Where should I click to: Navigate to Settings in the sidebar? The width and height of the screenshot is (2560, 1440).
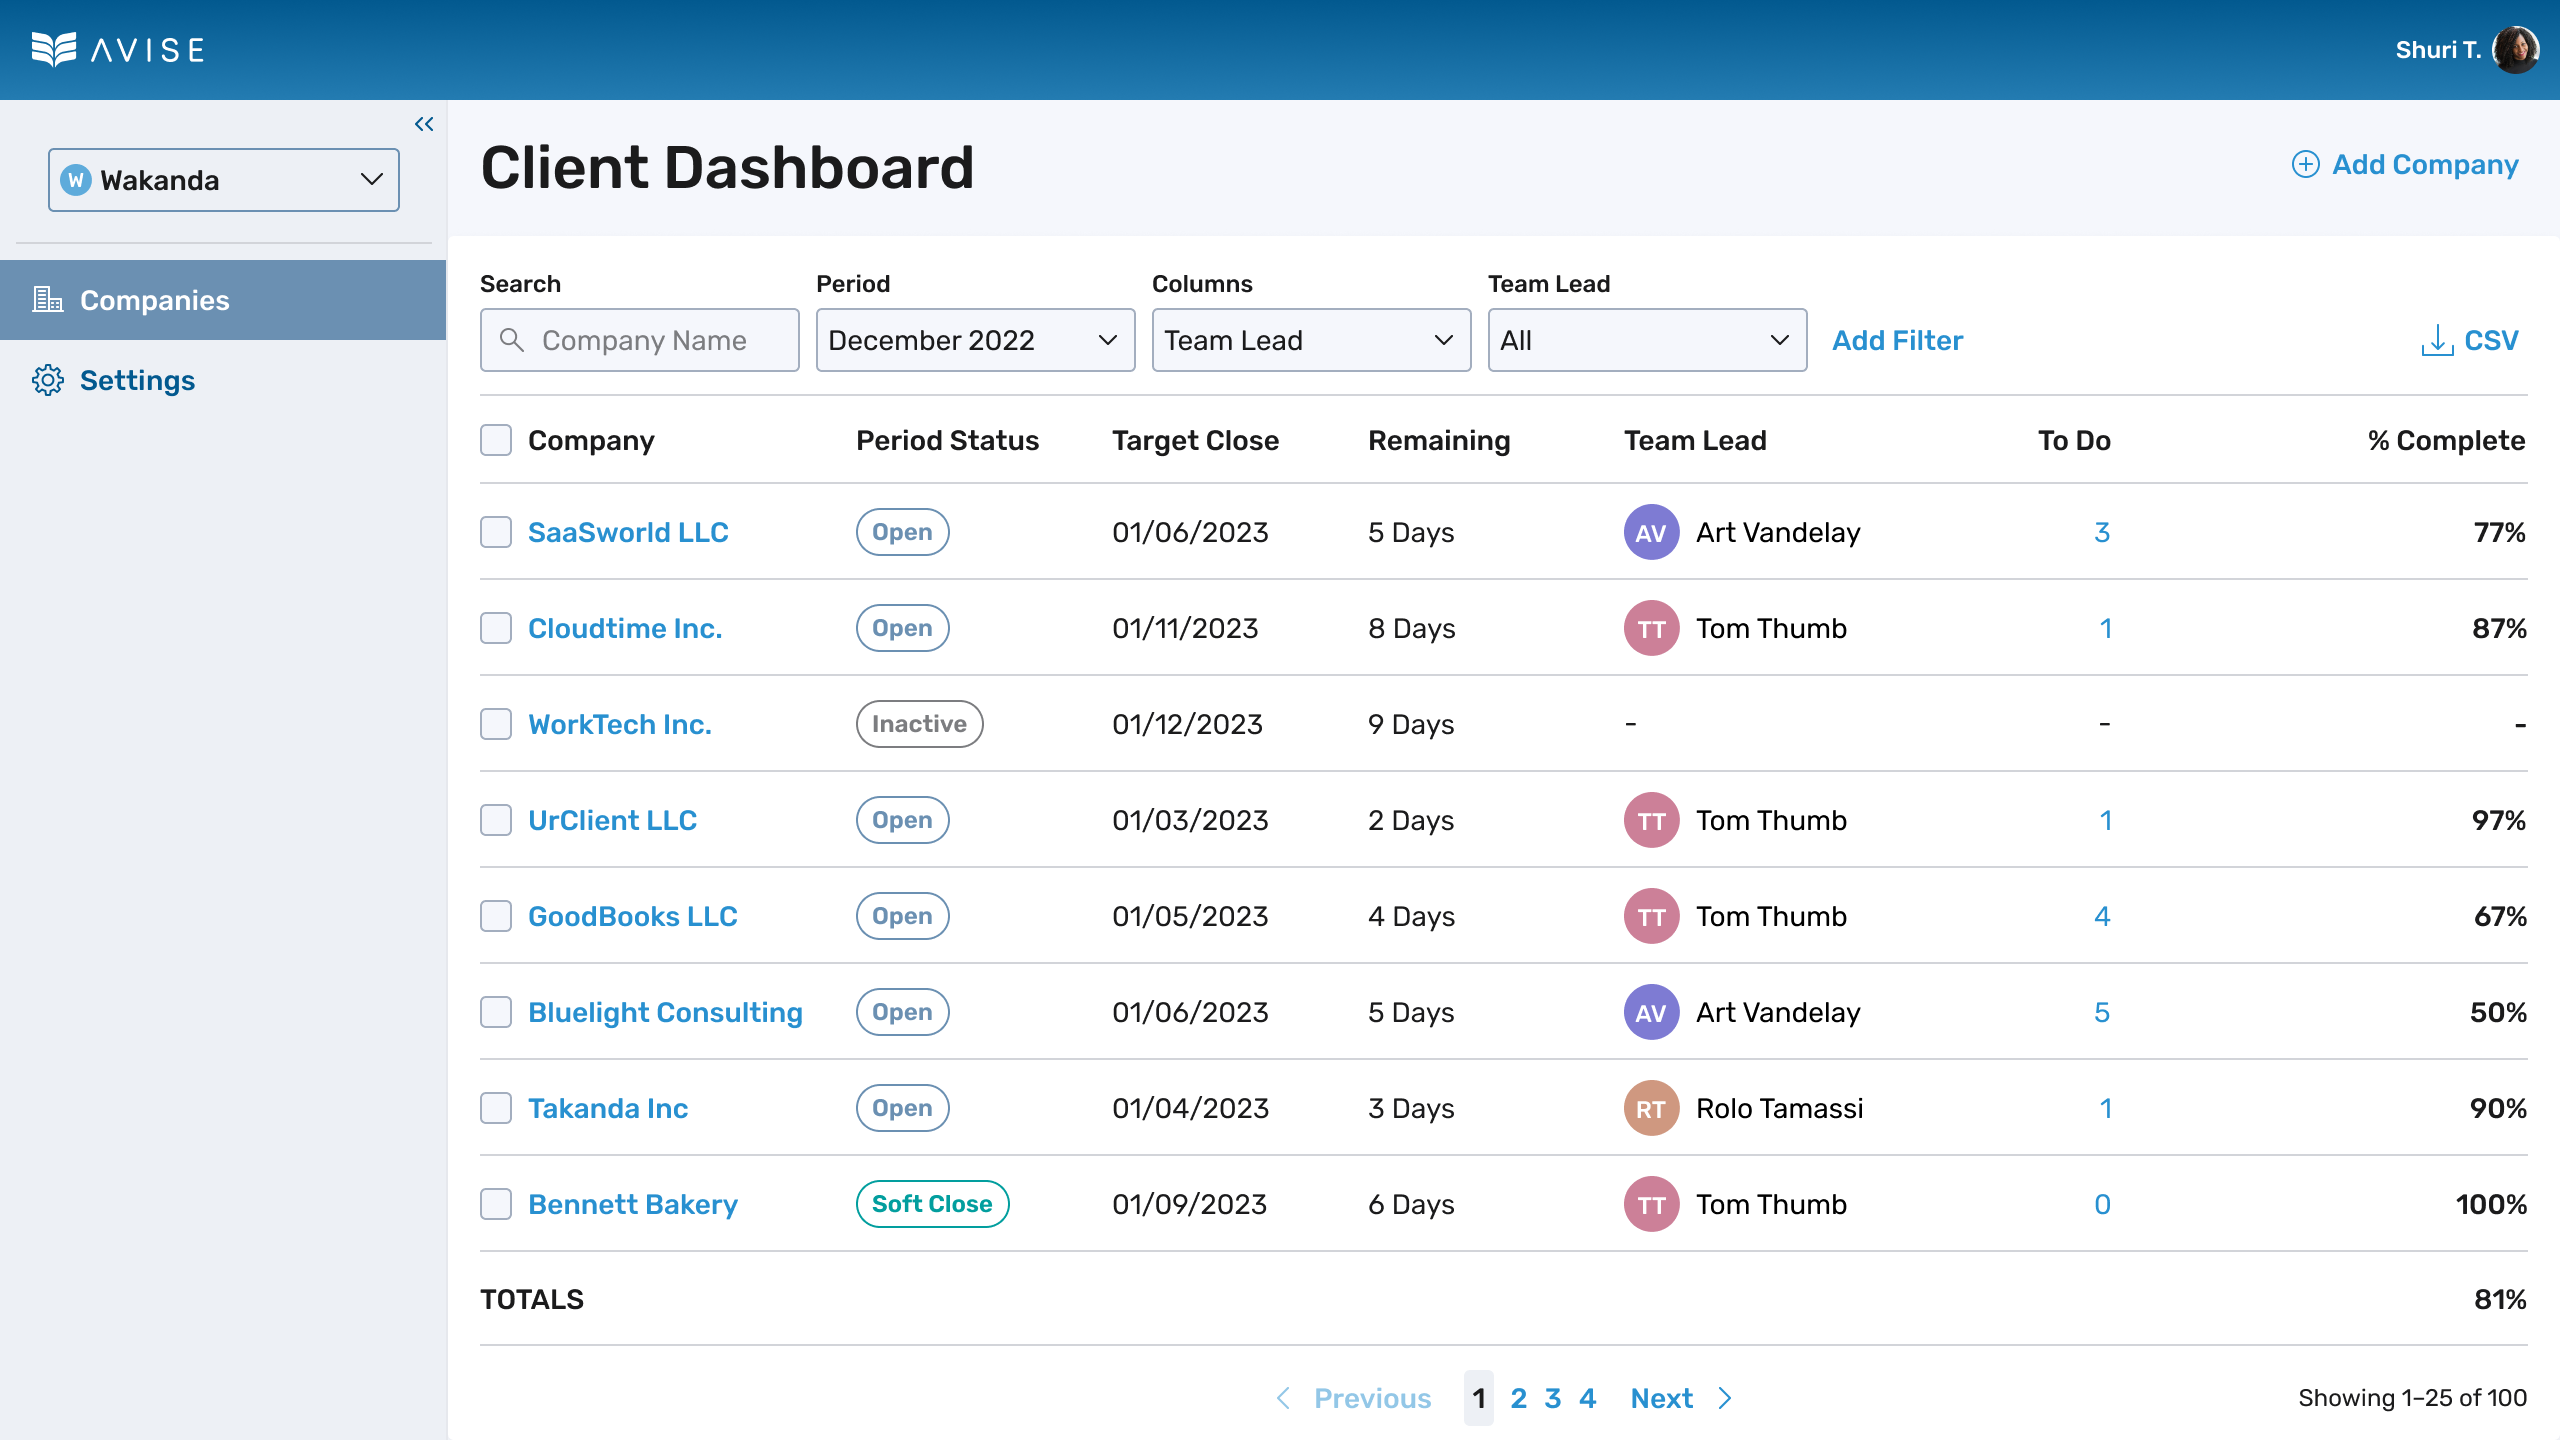[138, 380]
